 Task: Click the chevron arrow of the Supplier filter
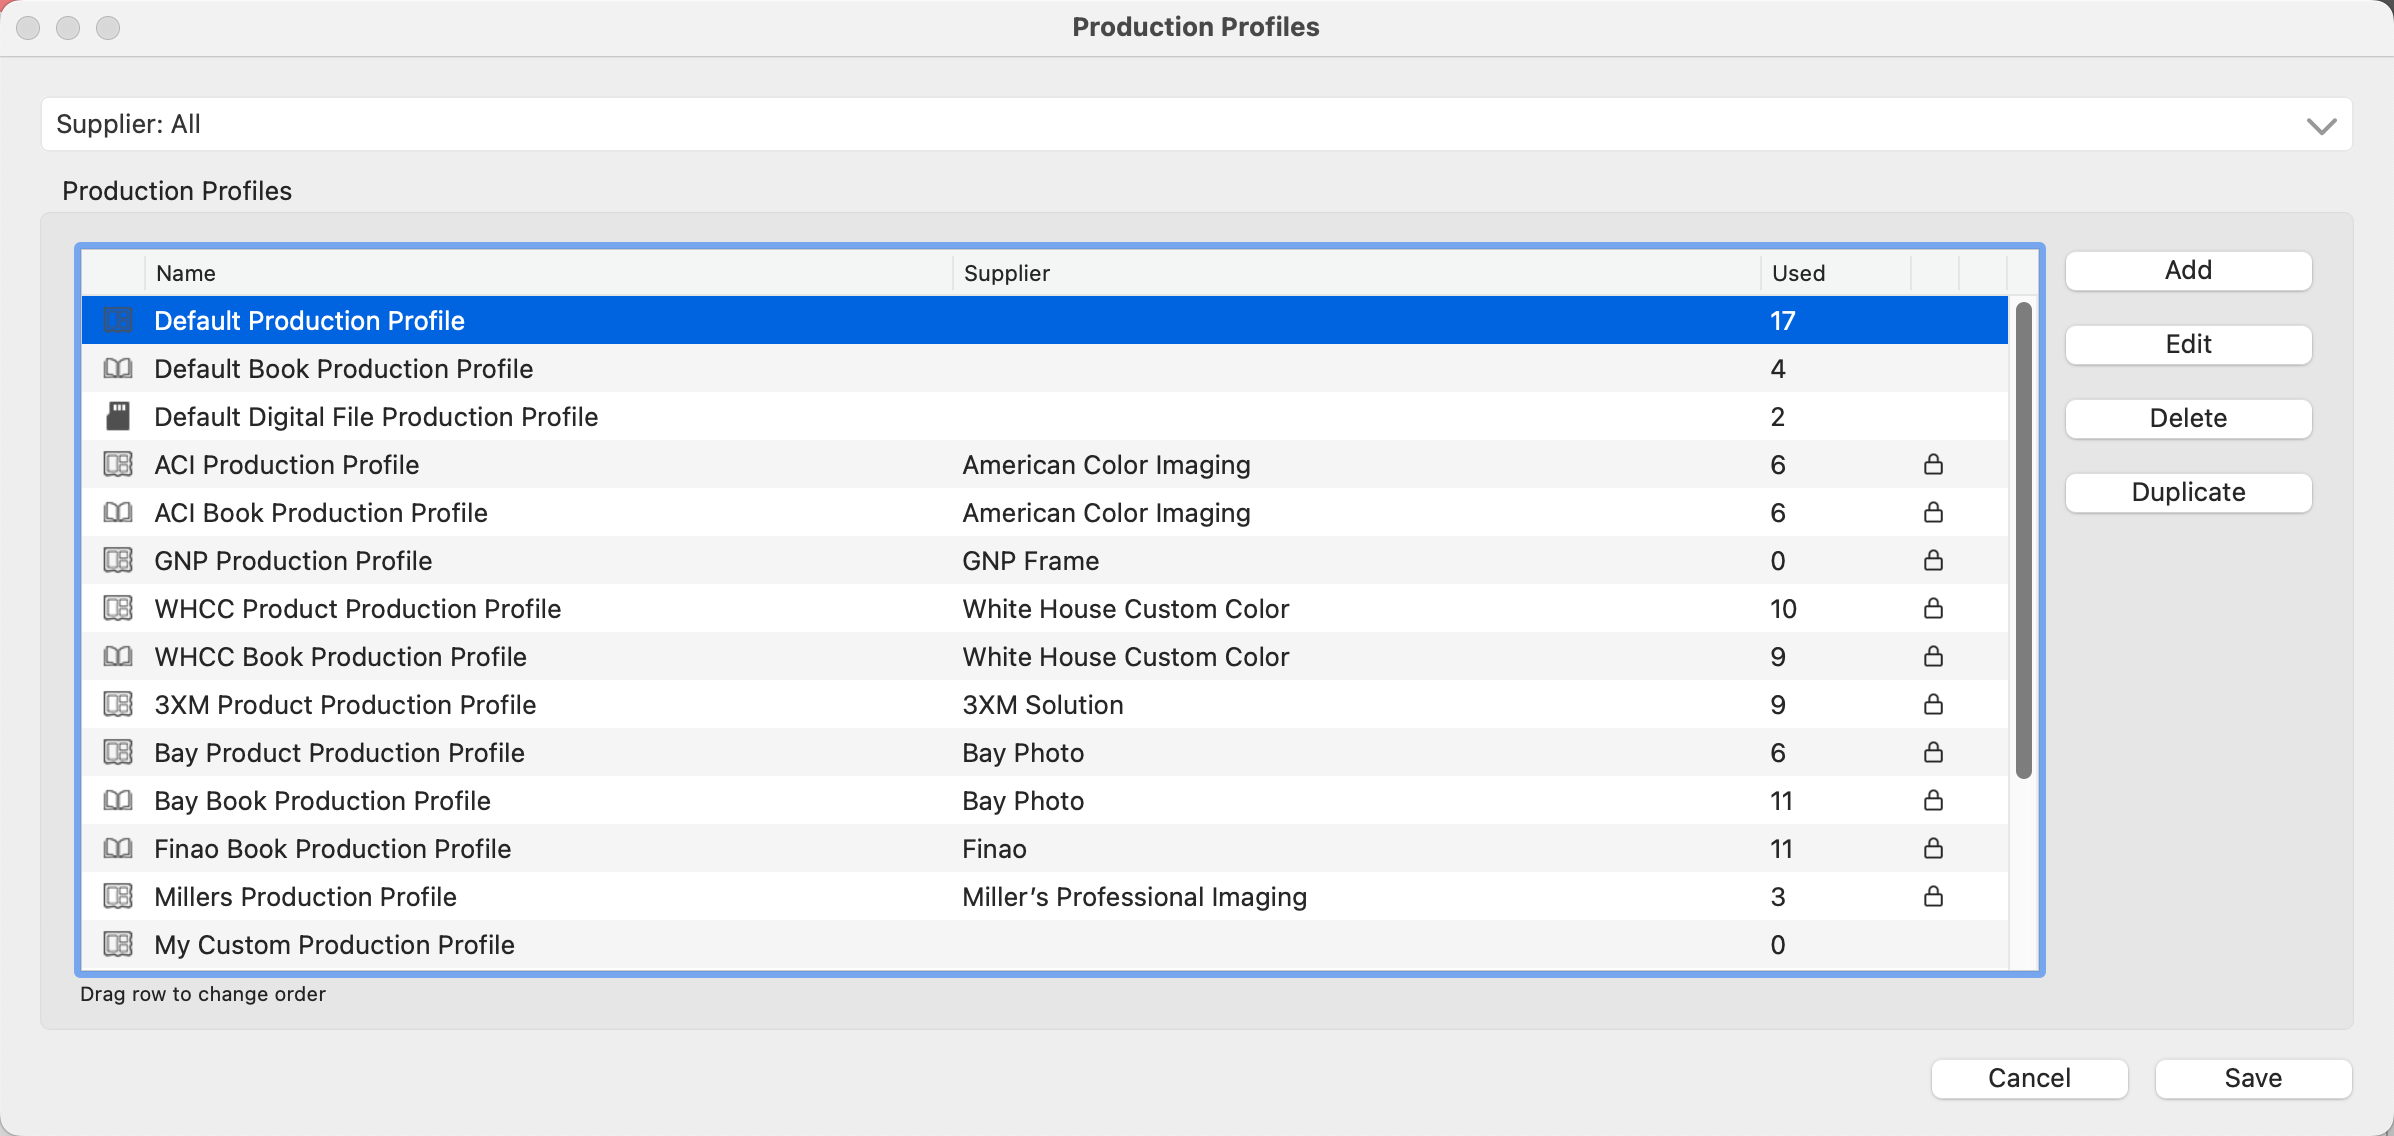click(2321, 126)
